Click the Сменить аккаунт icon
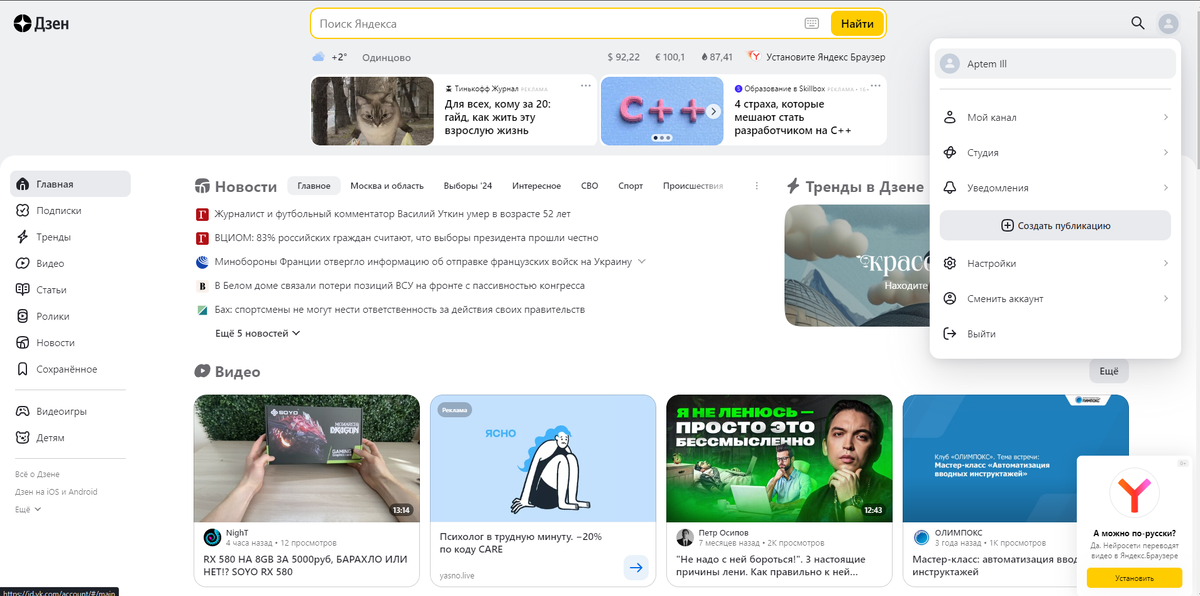1200x596 pixels. (x=950, y=298)
